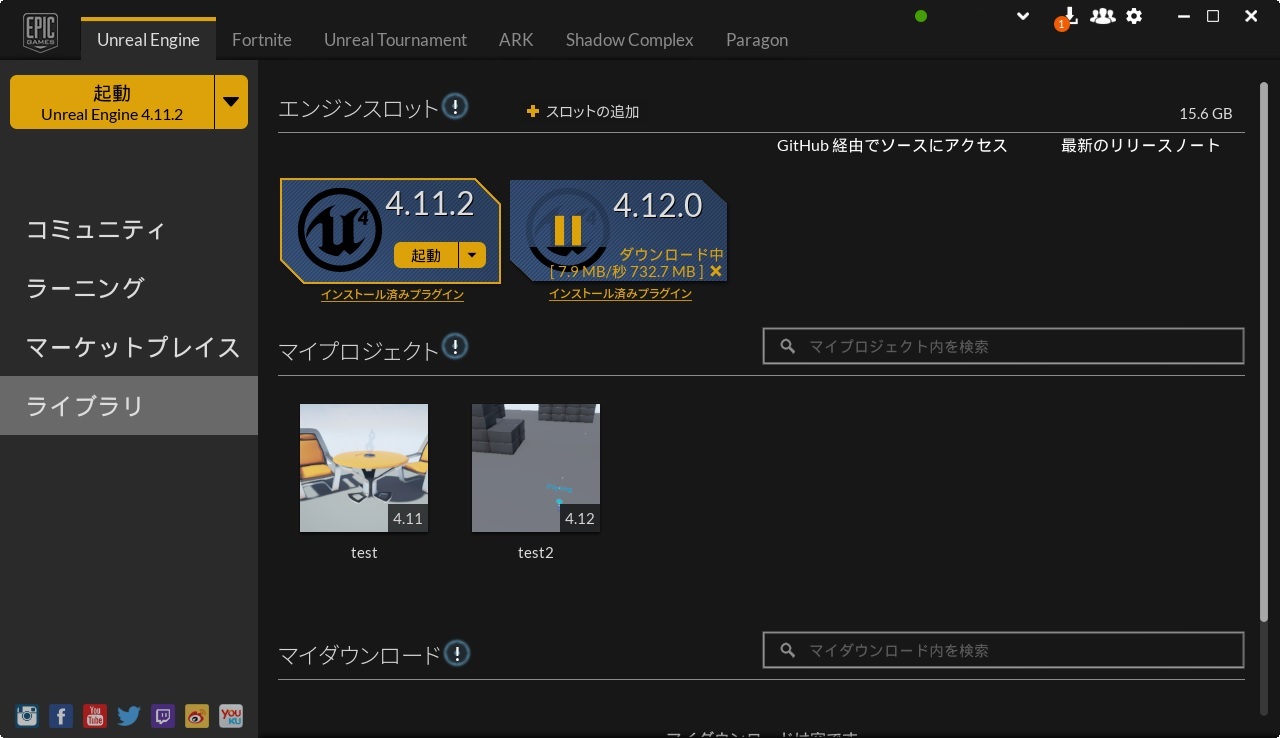Click the vertical scrollbar on the right
Image resolution: width=1280 pixels, height=738 pixels.
[1263, 350]
